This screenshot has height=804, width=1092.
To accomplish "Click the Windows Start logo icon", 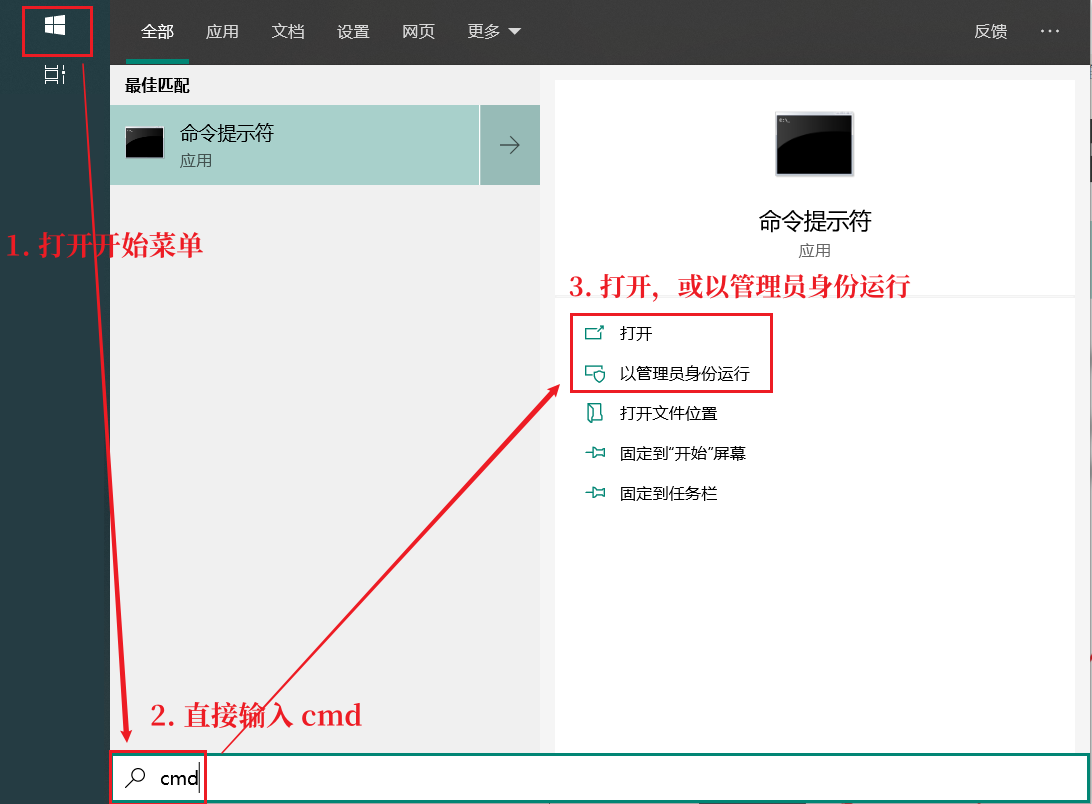I will pos(55,26).
